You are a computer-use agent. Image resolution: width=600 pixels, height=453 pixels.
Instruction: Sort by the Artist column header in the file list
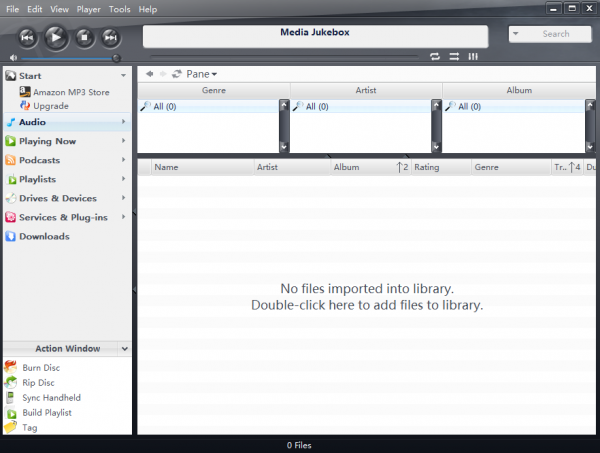[292, 167]
